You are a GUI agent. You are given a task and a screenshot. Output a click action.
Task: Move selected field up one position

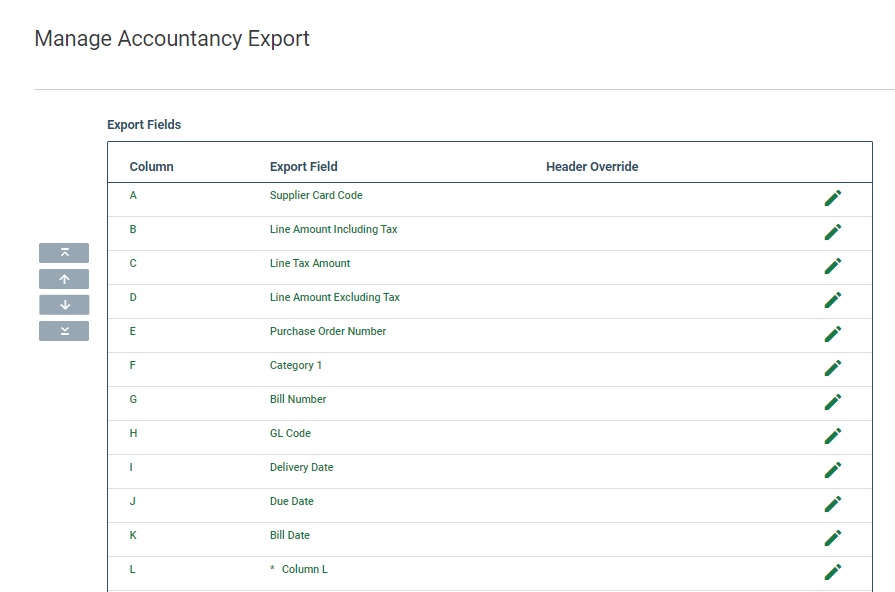(x=64, y=279)
